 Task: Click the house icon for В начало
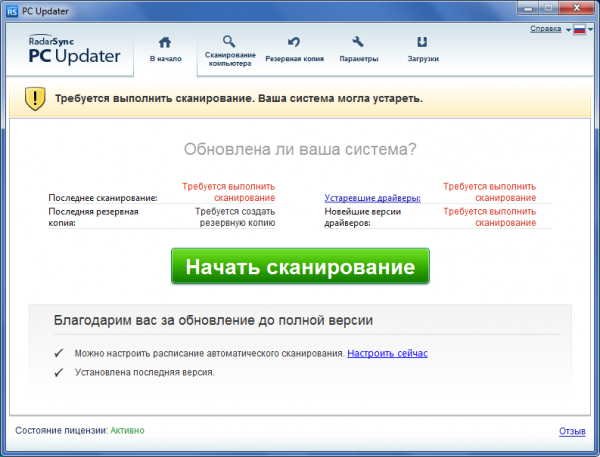[x=165, y=42]
